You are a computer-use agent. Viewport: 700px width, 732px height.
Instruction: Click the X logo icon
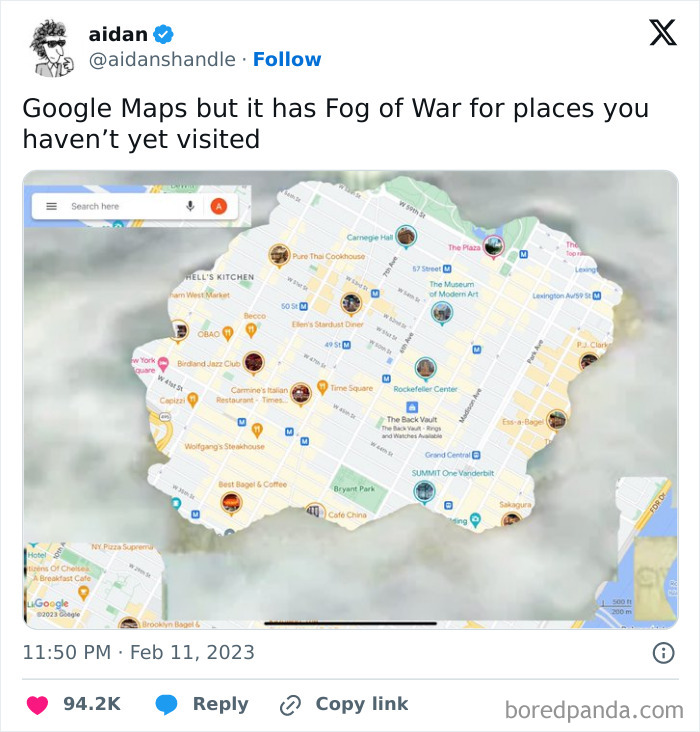coord(662,33)
